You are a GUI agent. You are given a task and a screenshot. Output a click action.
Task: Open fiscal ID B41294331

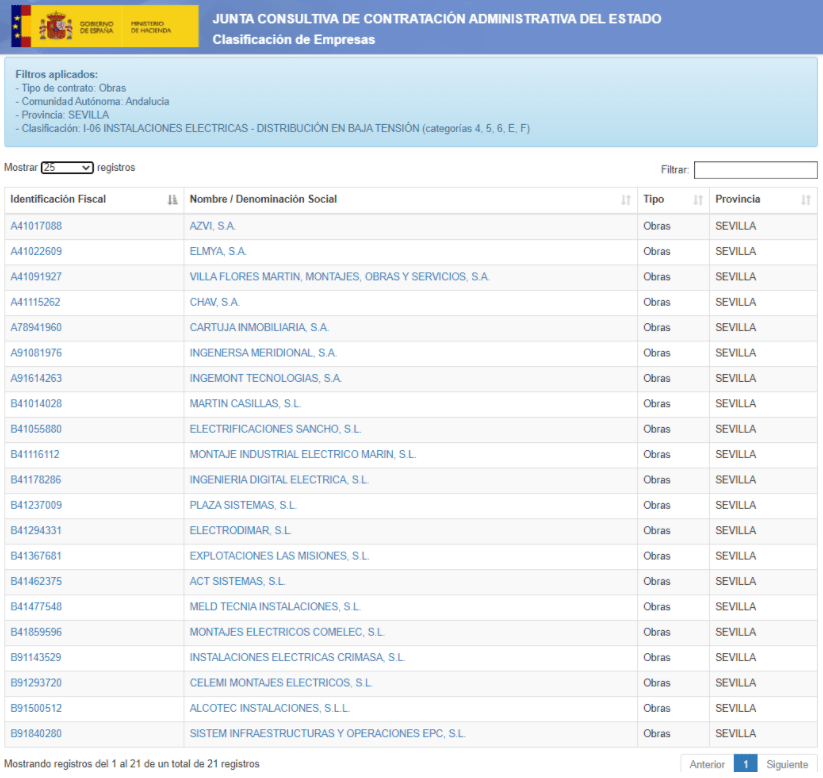[36, 531]
